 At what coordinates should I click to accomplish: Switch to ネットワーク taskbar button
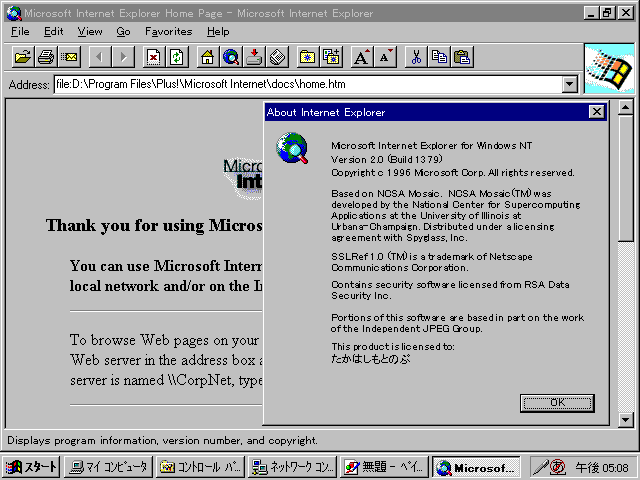[292, 467]
